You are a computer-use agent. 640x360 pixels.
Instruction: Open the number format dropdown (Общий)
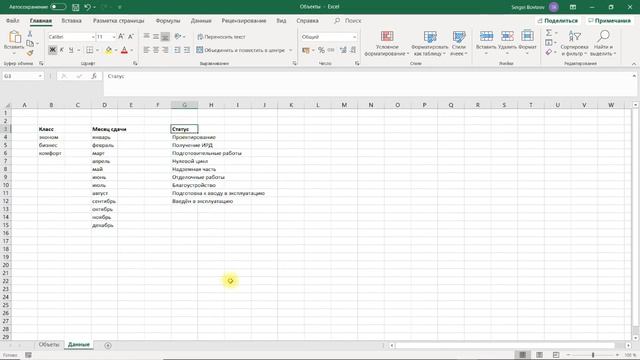tap(354, 37)
